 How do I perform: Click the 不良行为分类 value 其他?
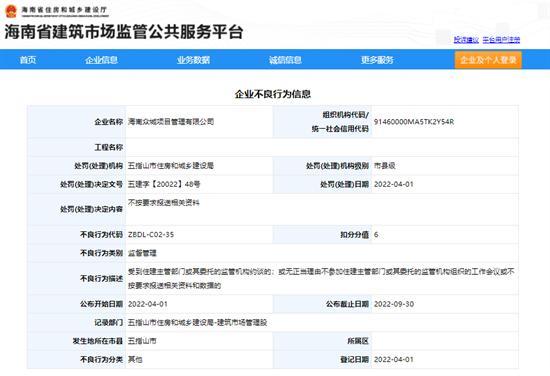tap(135, 359)
